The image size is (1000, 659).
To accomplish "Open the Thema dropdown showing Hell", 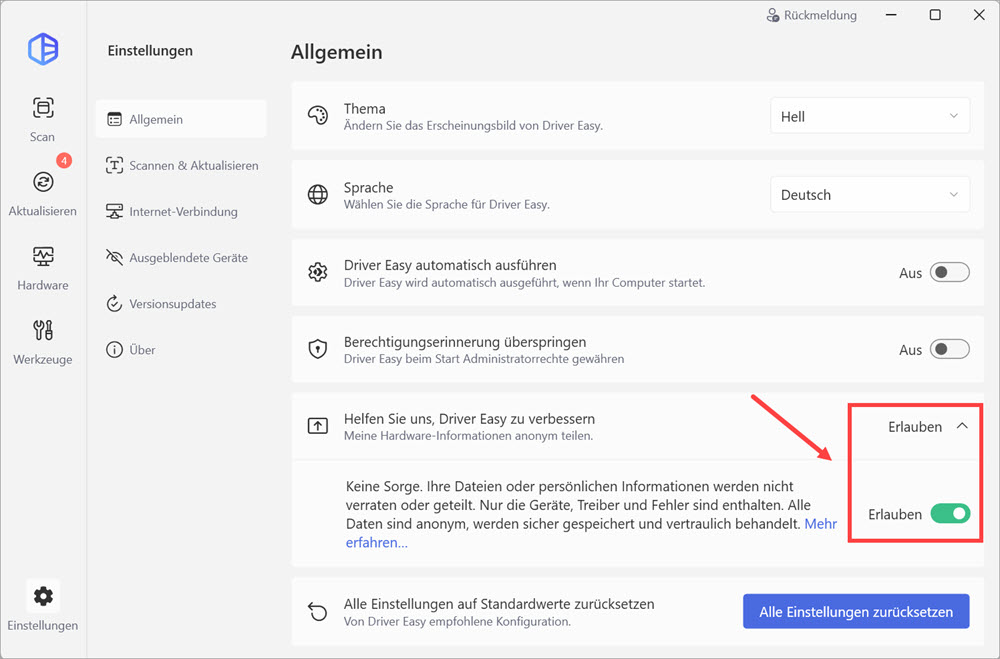I will pos(870,115).
